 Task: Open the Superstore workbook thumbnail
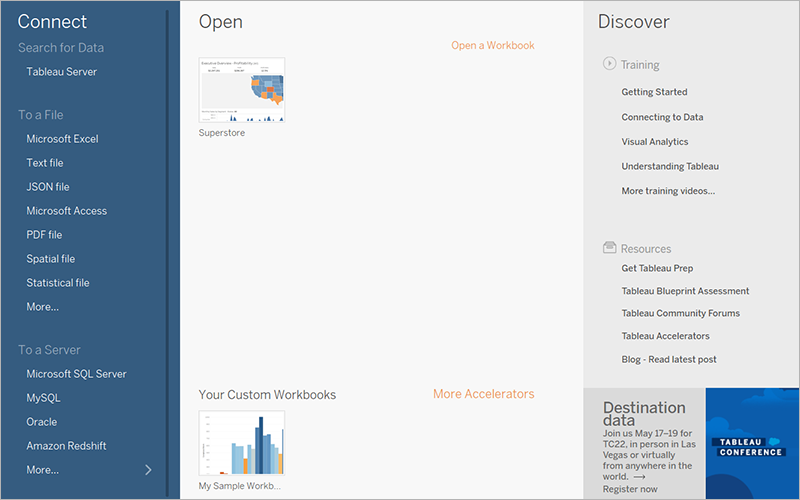(x=242, y=90)
